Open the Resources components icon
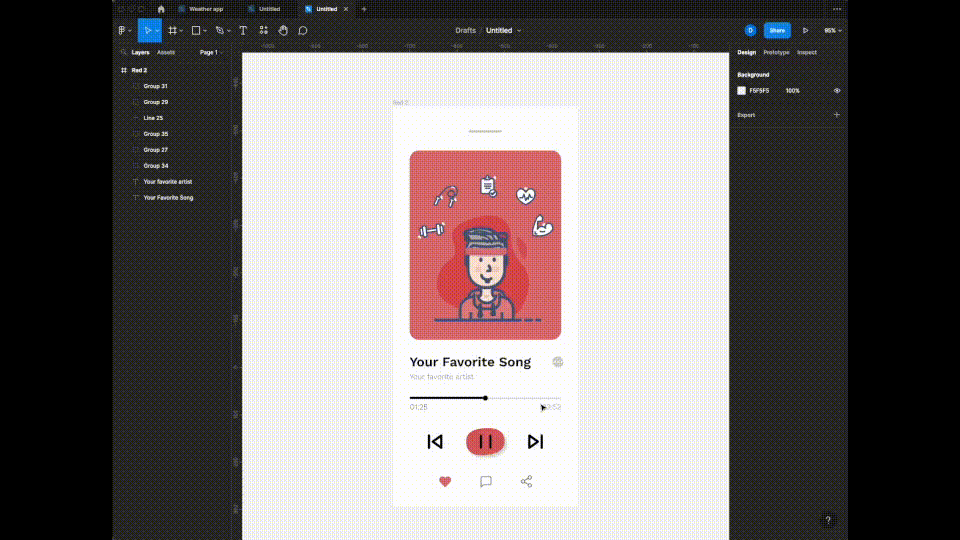The image size is (960, 540). (x=264, y=30)
